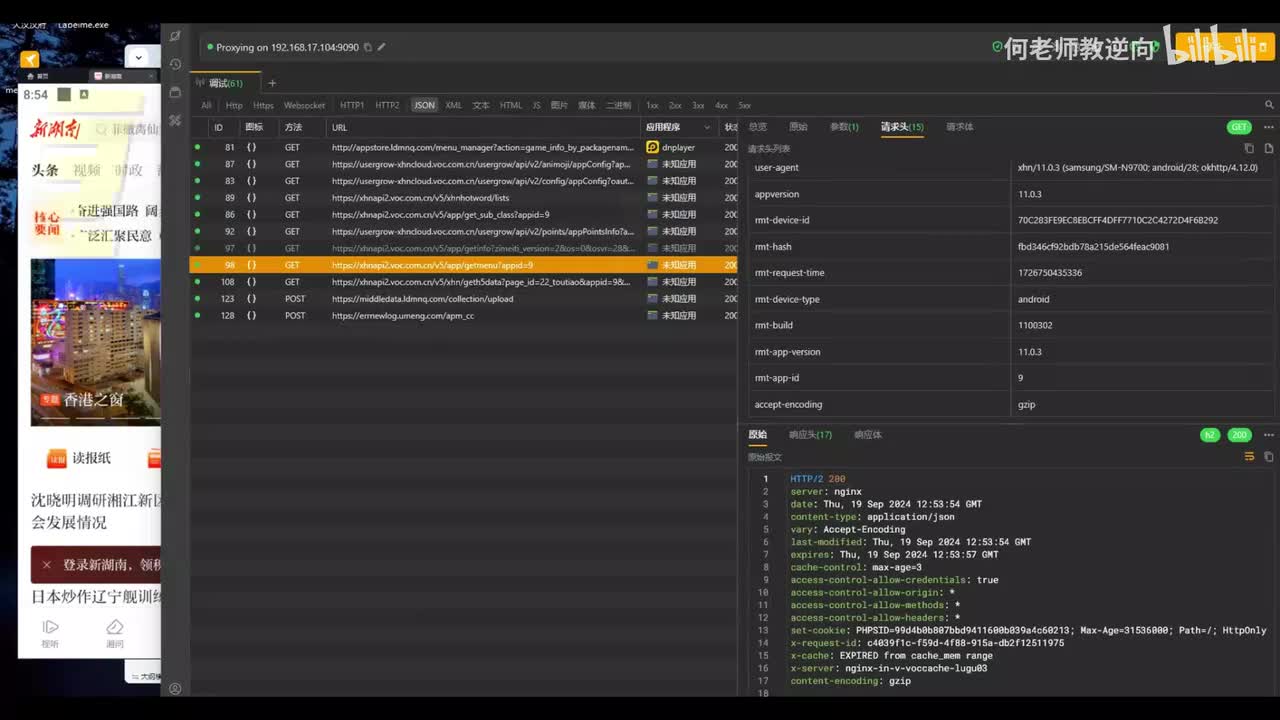Viewport: 1280px width, 720px height.
Task: Filter sessions by All
Action: pos(206,105)
